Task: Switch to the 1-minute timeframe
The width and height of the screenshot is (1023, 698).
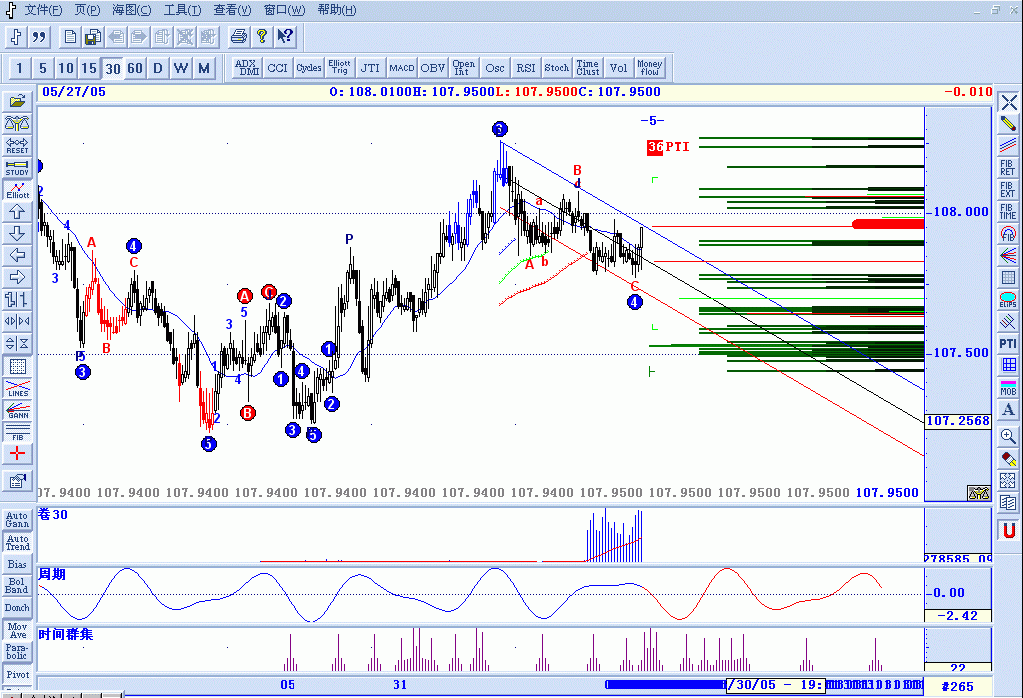Action: tap(20, 68)
